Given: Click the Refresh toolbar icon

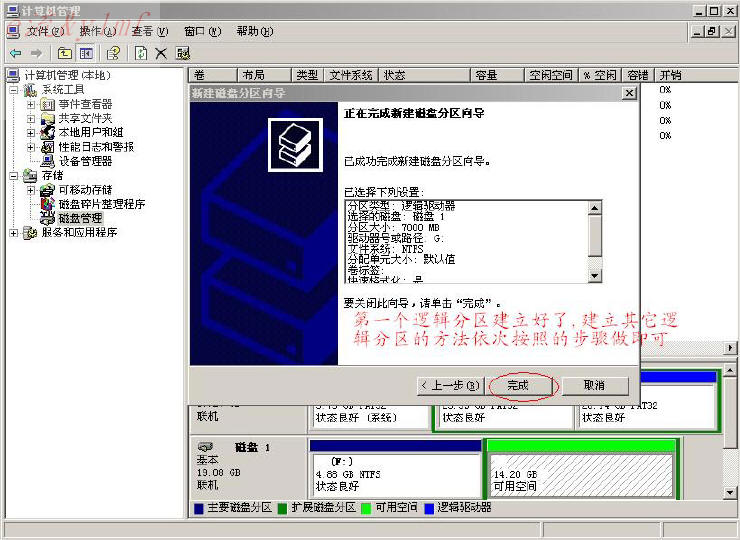Looking at the screenshot, I should click(141, 53).
